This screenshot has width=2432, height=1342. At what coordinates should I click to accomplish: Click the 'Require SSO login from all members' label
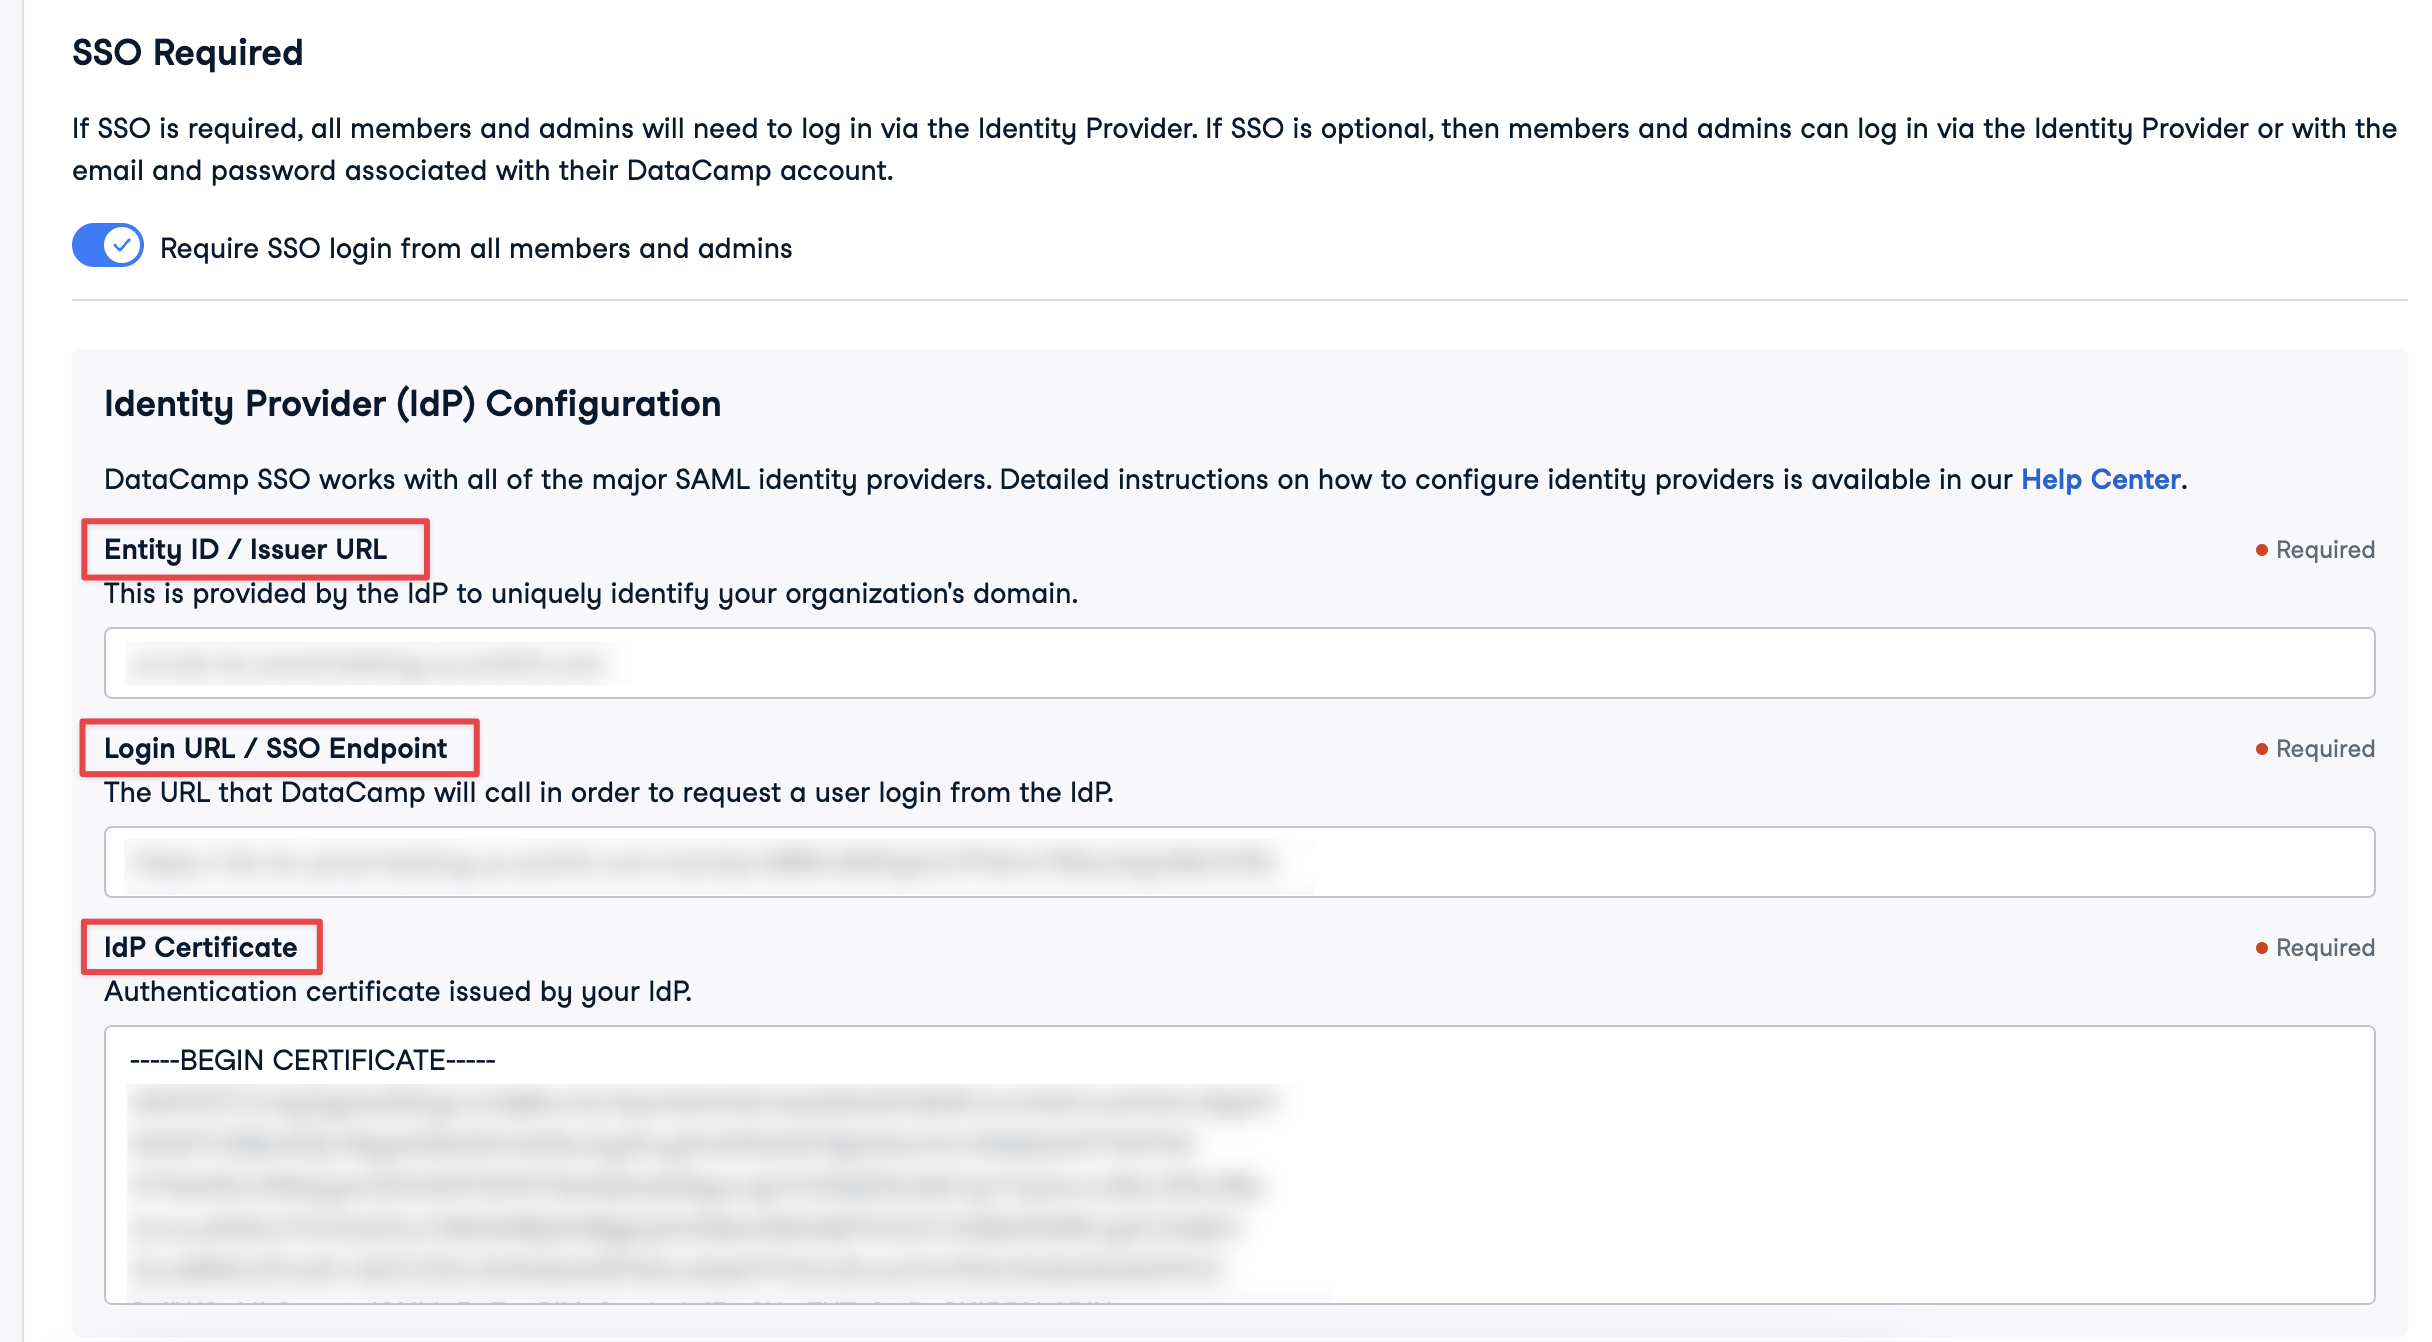[476, 248]
